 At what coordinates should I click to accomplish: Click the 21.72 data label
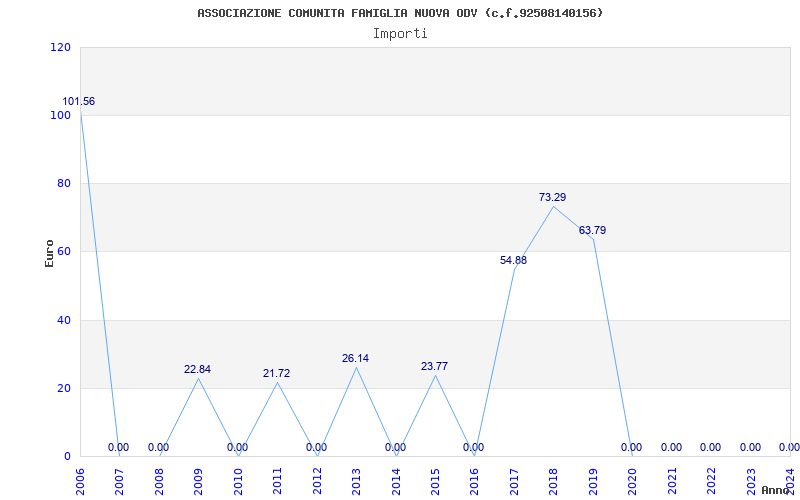277,373
